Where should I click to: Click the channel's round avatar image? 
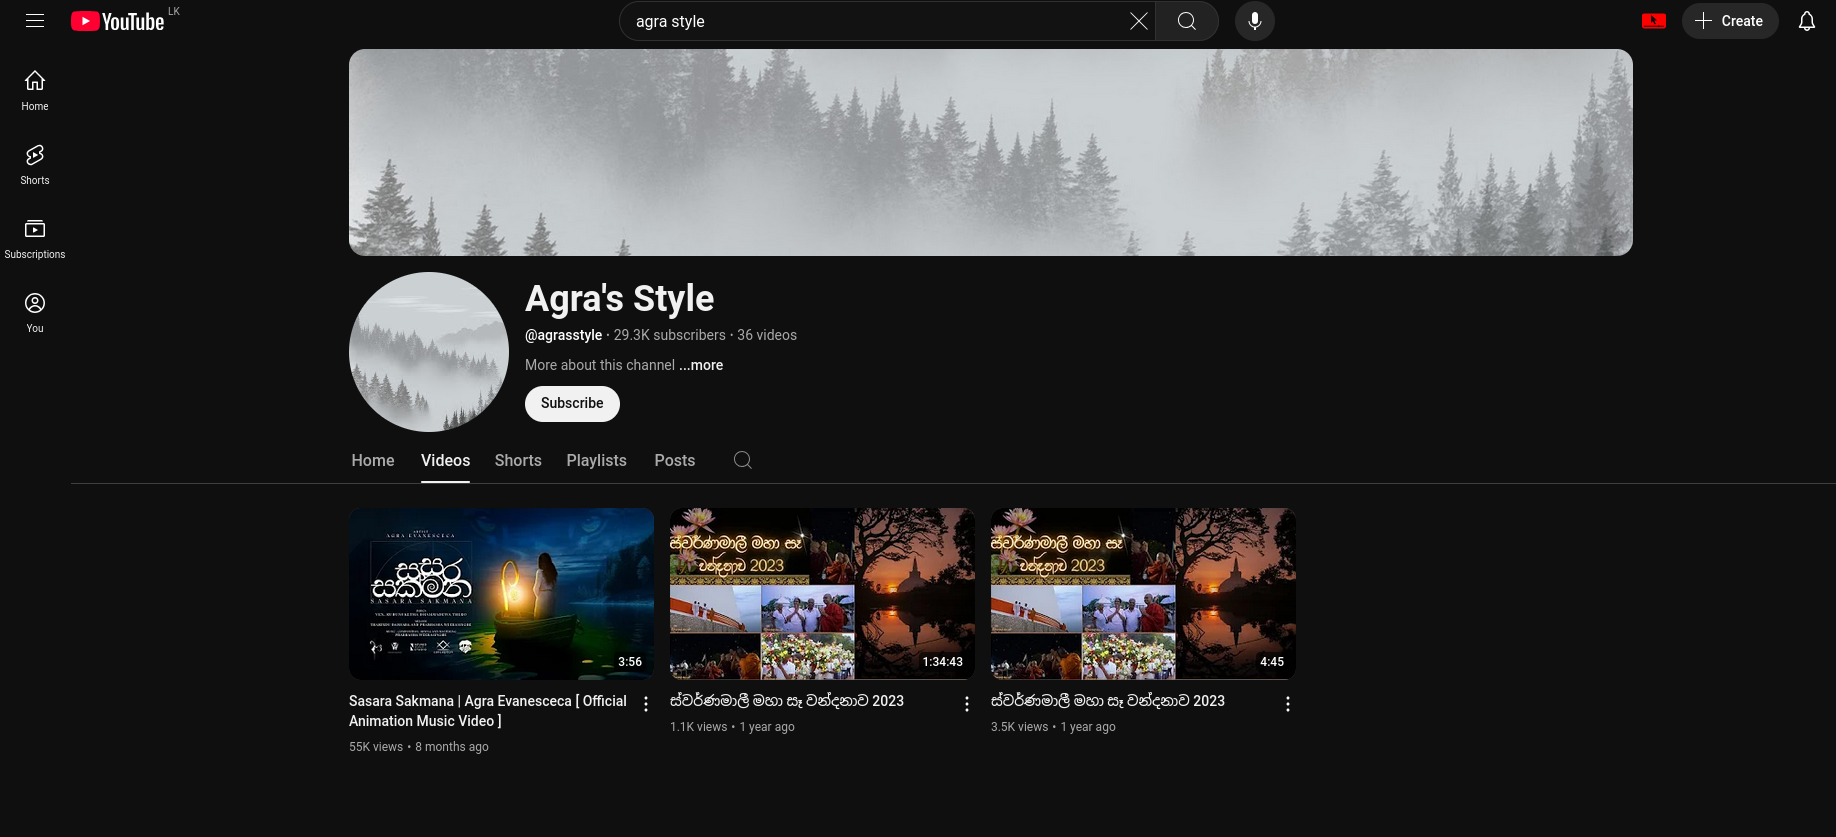coord(429,352)
